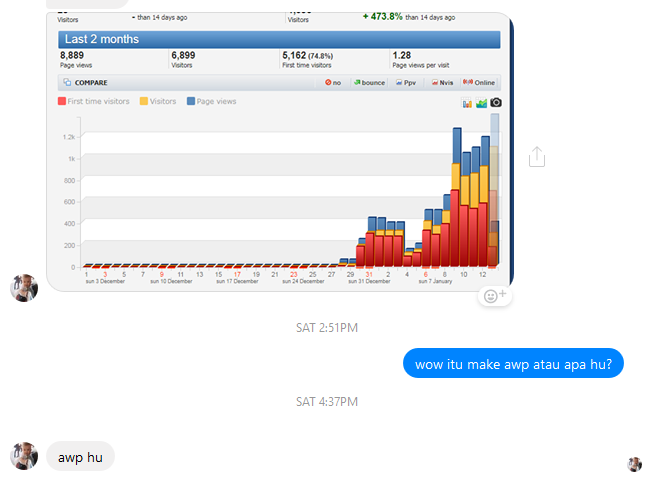Viewport: 649px width, 487px height.
Task: Switch to the "Online" compare tab
Action: click(x=479, y=82)
